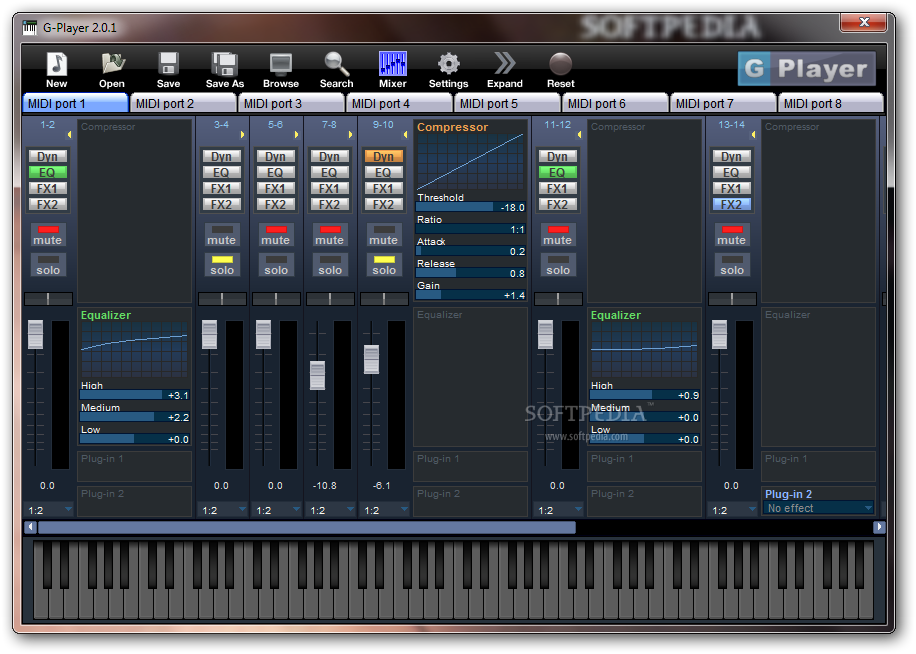Click the channel 1-2 pan control
The image size is (916, 654).
48,299
